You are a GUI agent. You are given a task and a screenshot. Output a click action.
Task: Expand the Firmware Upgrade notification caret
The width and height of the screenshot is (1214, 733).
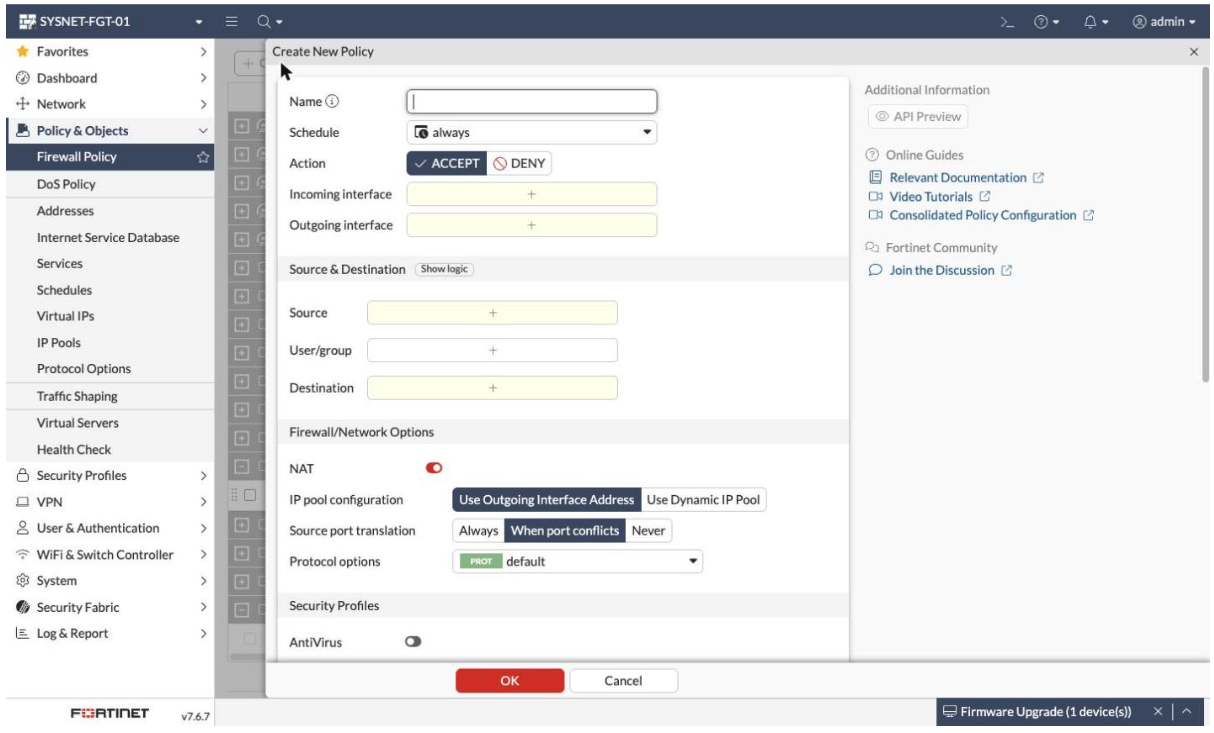coord(1186,711)
